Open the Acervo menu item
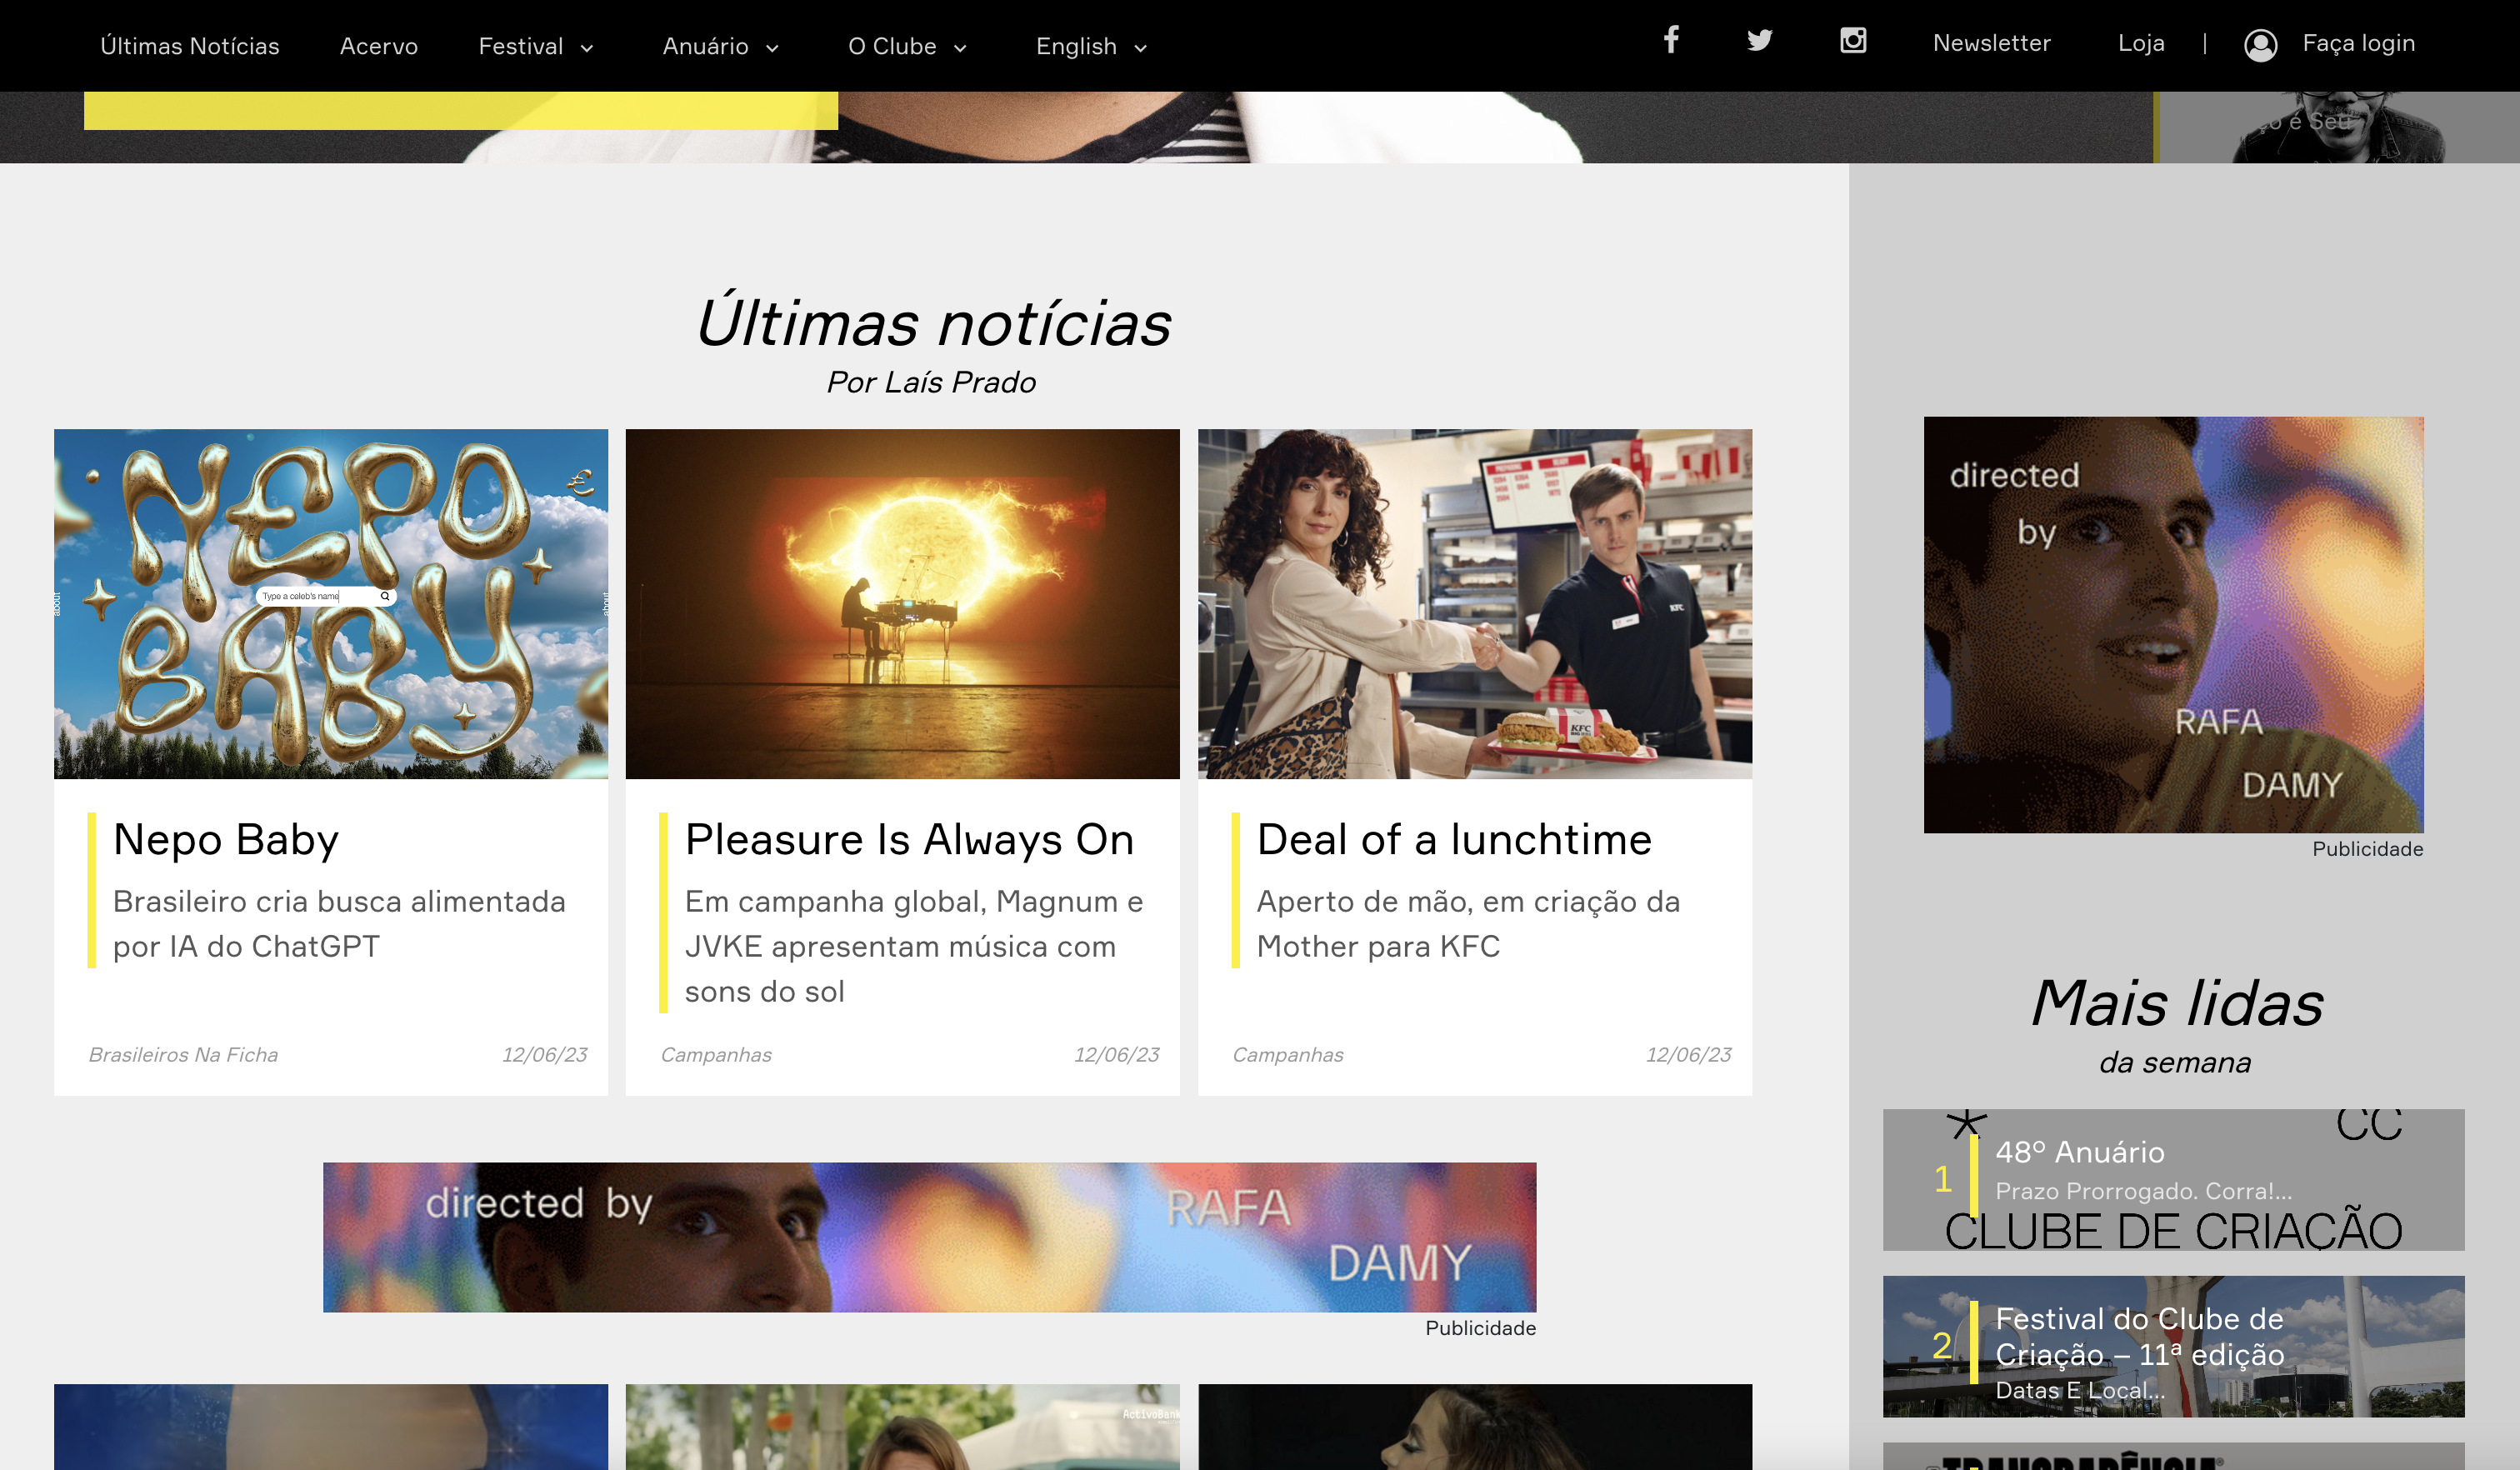 pos(379,46)
